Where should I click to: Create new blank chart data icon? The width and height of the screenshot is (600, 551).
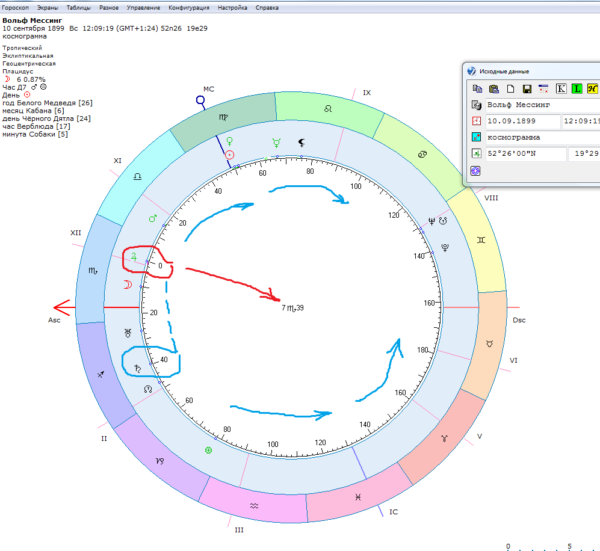pyautogui.click(x=509, y=88)
